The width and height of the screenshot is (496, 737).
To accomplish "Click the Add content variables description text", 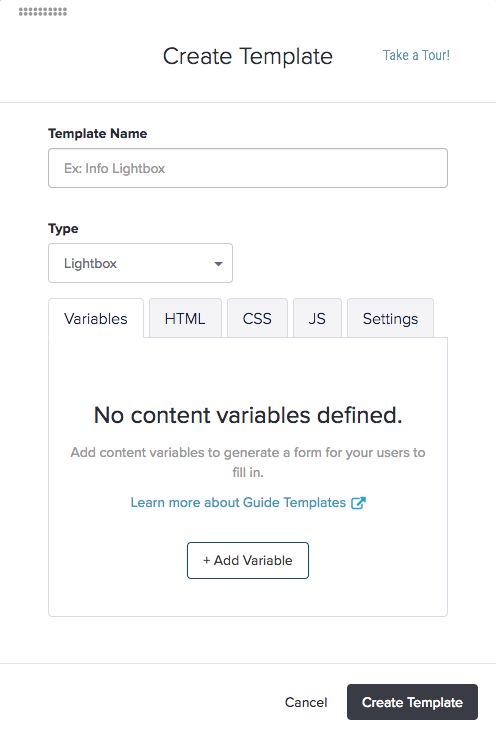I will pos(248,462).
